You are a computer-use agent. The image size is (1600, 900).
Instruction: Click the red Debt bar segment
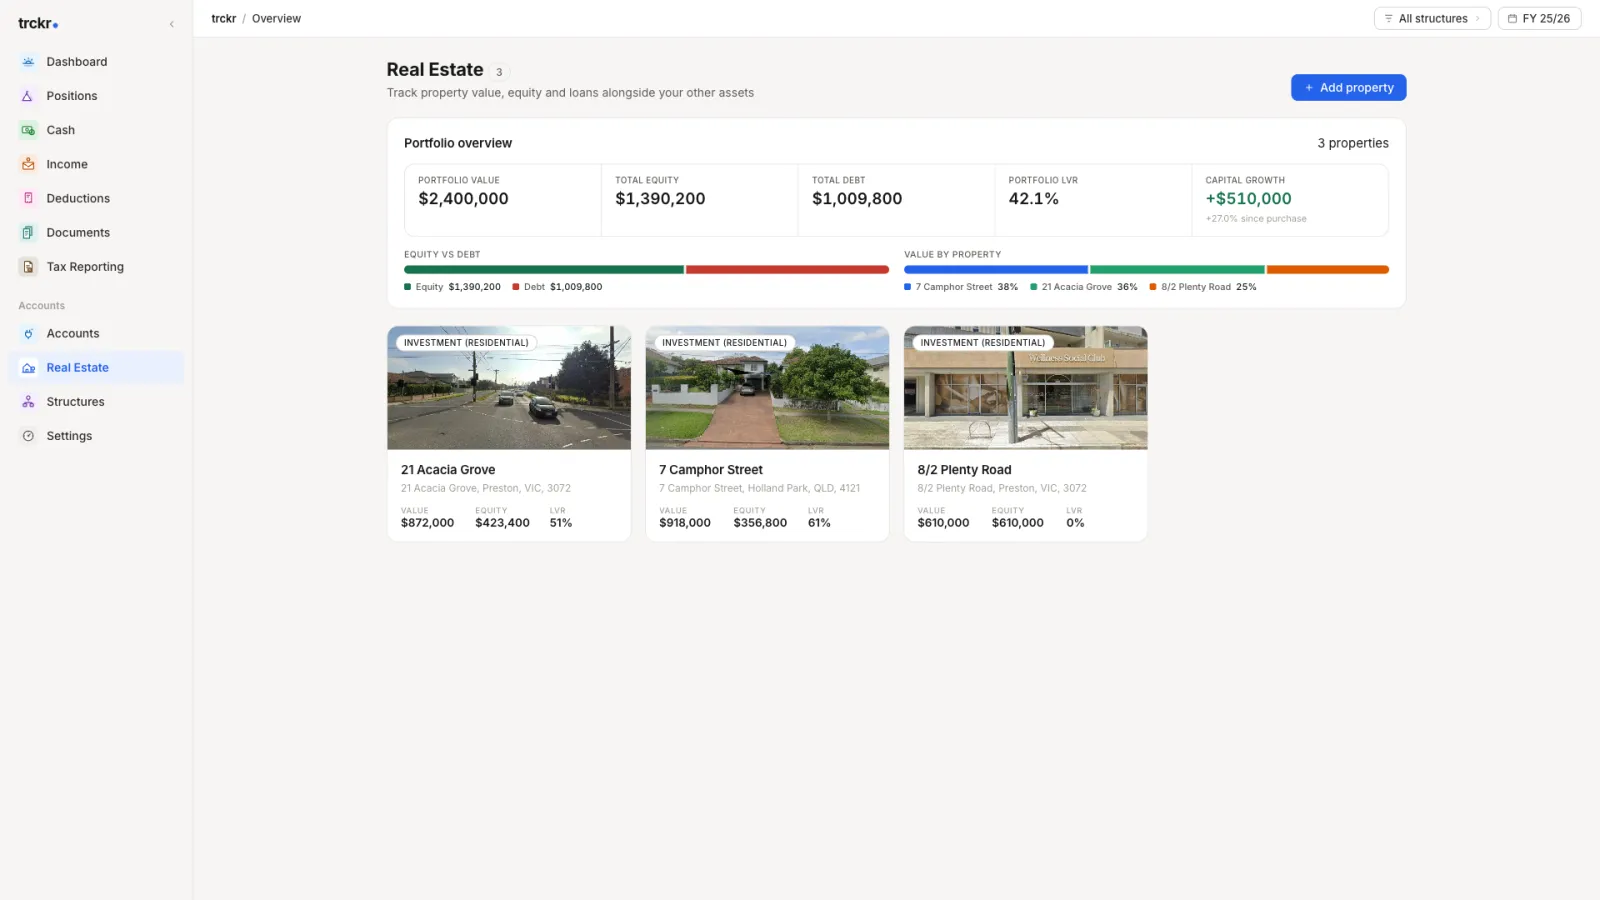click(787, 270)
